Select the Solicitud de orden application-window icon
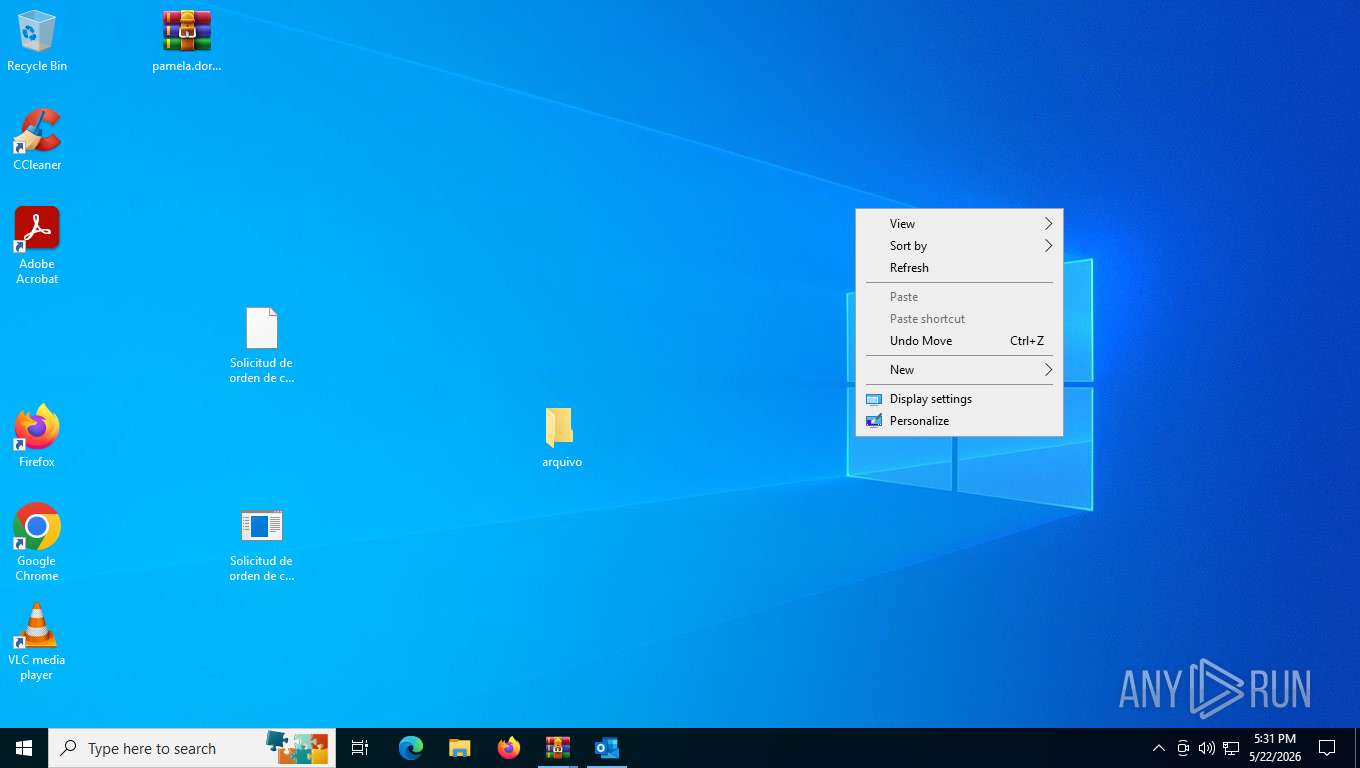This screenshot has width=1360, height=768. pos(261,544)
